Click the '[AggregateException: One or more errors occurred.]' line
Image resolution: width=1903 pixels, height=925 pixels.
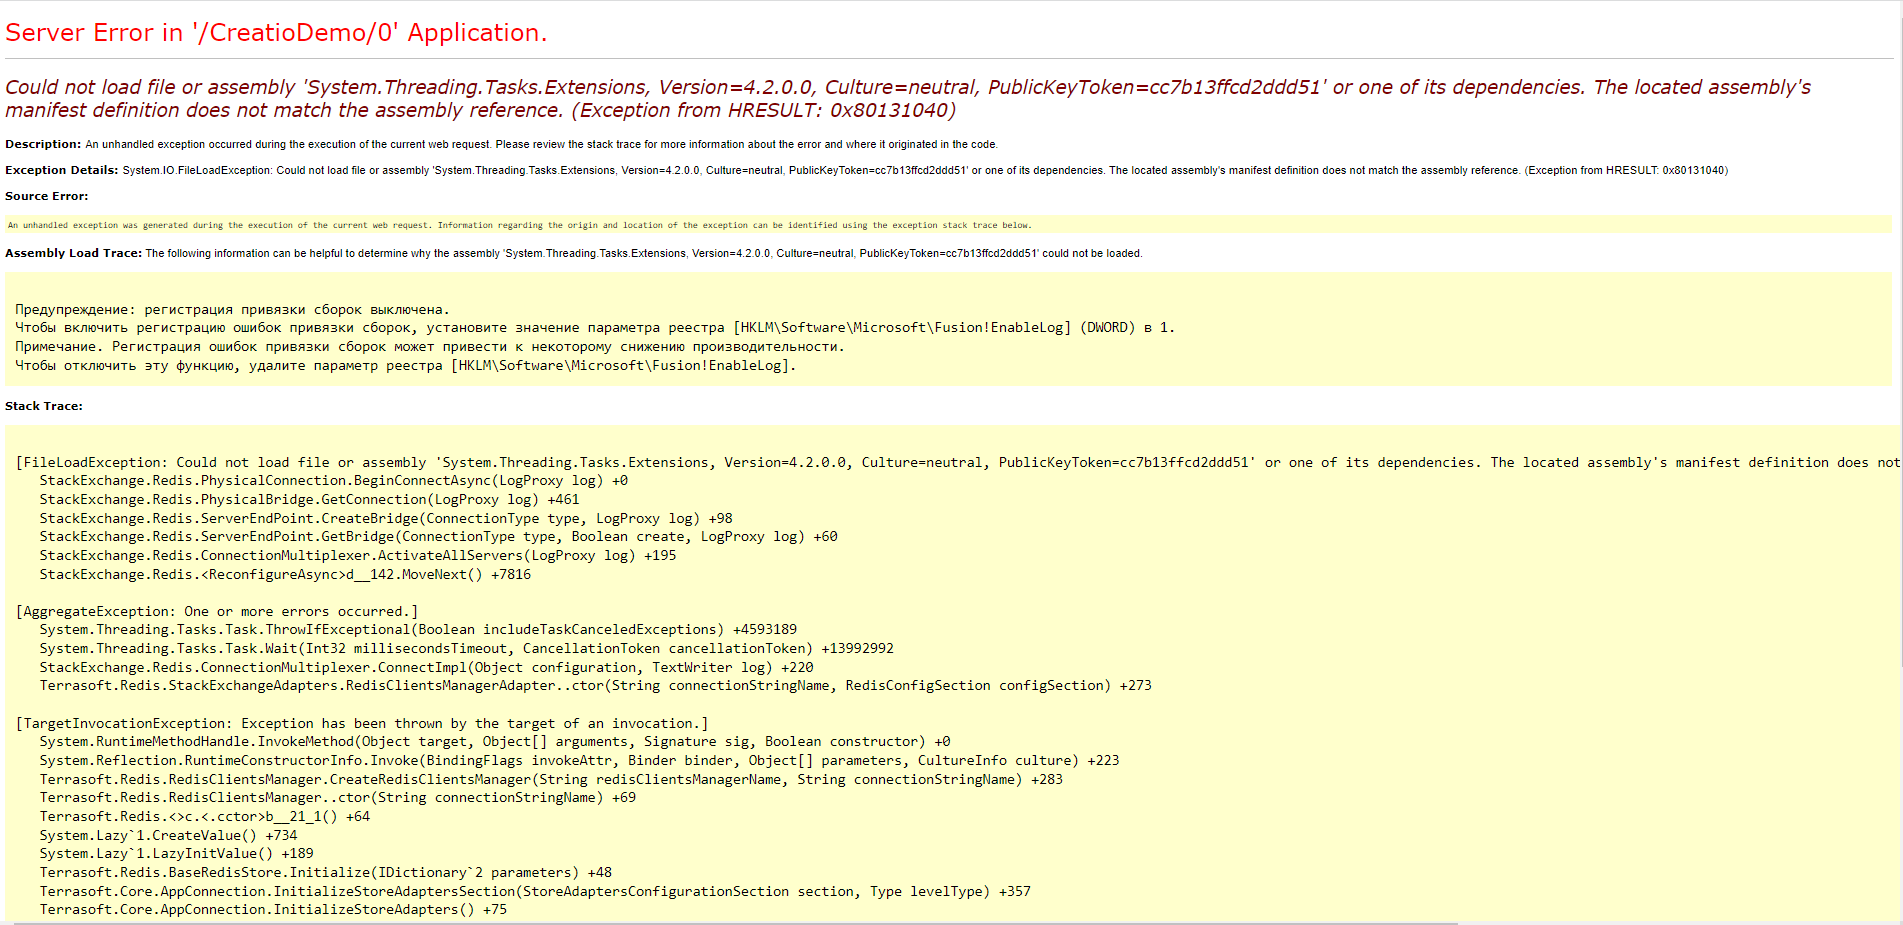[x=217, y=612]
